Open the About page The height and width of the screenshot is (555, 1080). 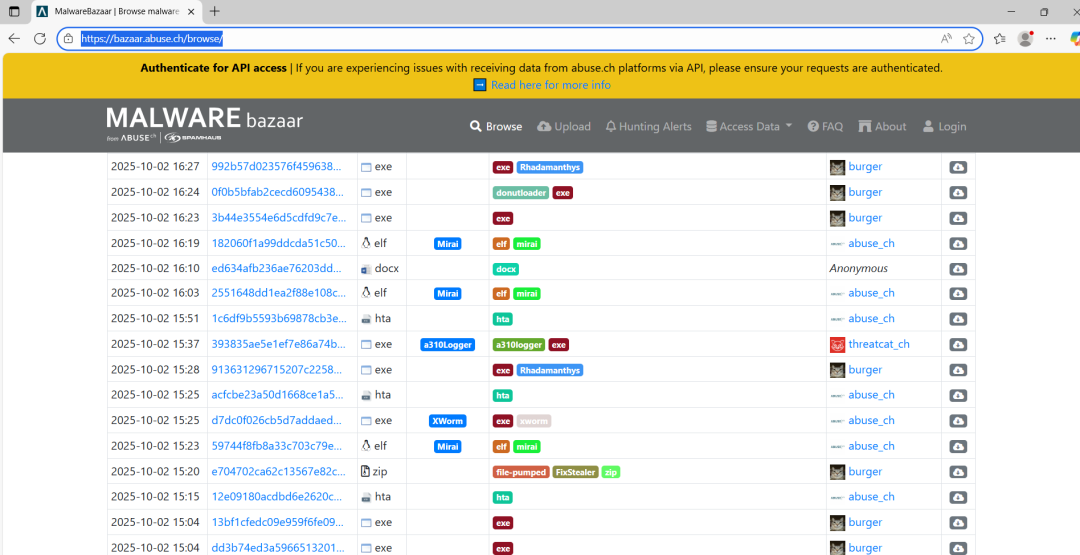882,127
